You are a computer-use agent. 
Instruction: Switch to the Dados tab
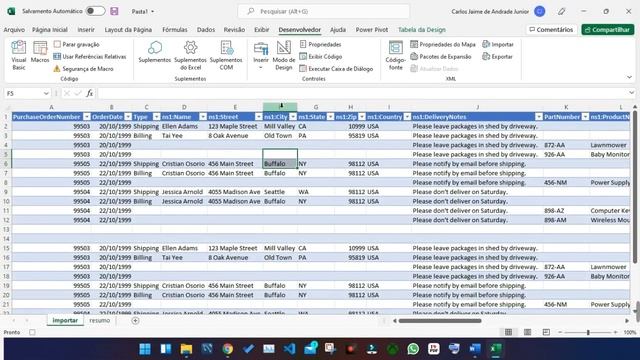pyautogui.click(x=206, y=29)
